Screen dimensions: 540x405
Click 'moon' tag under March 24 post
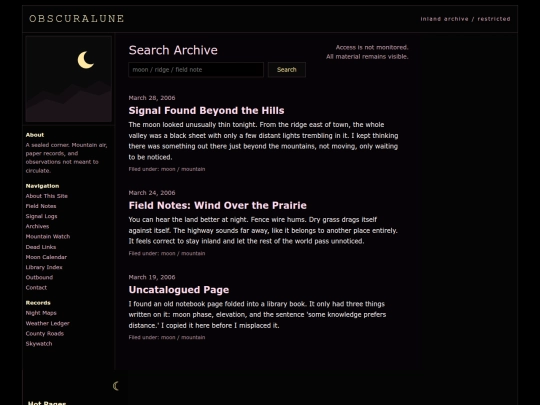pos(168,253)
